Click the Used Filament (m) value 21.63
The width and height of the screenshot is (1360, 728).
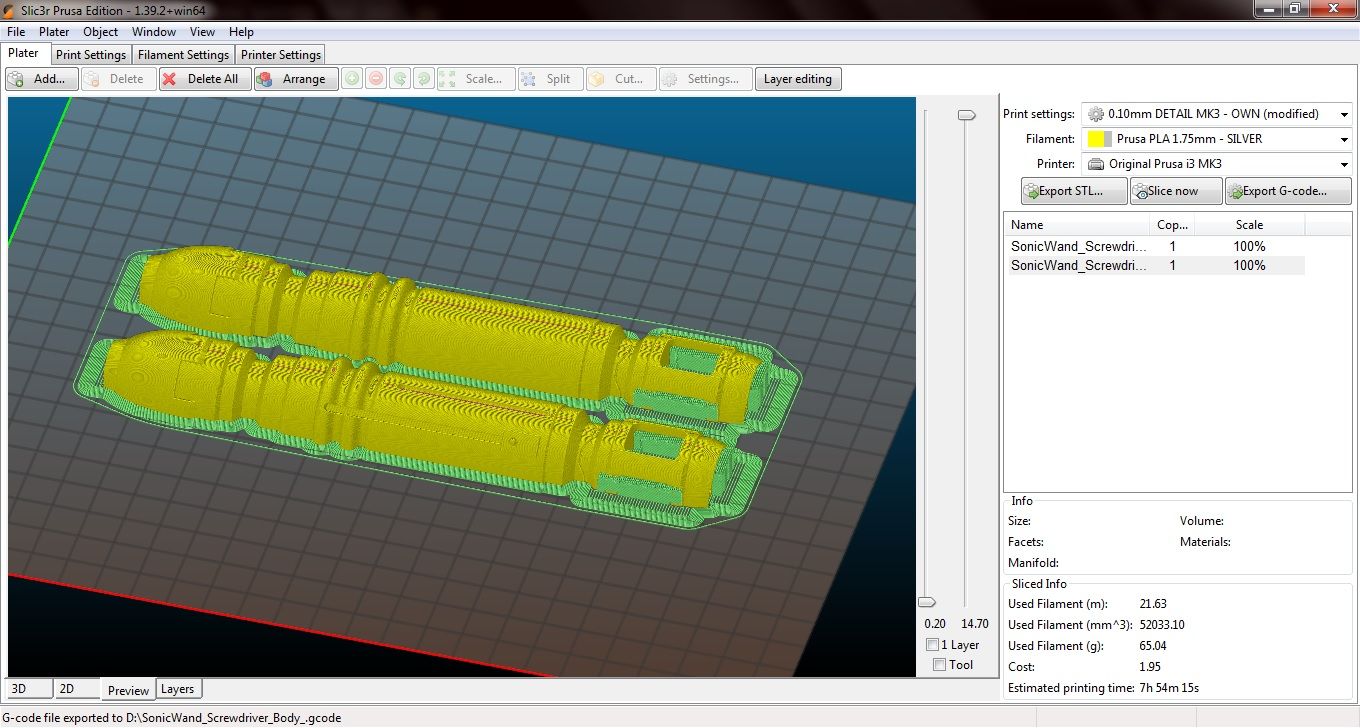coord(1153,604)
